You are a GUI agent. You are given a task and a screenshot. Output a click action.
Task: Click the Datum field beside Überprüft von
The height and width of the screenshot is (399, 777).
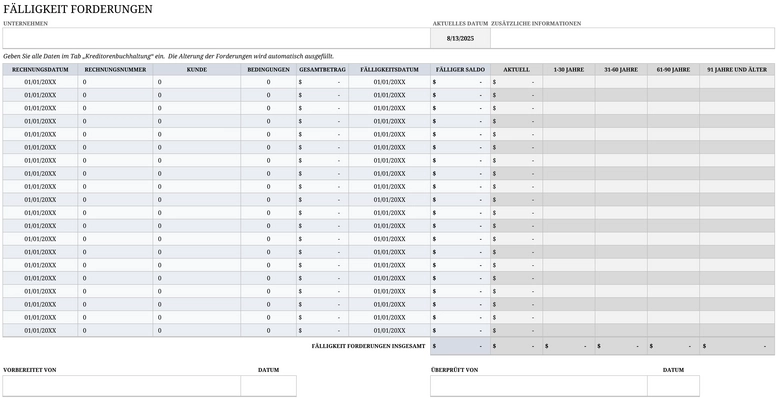click(673, 386)
